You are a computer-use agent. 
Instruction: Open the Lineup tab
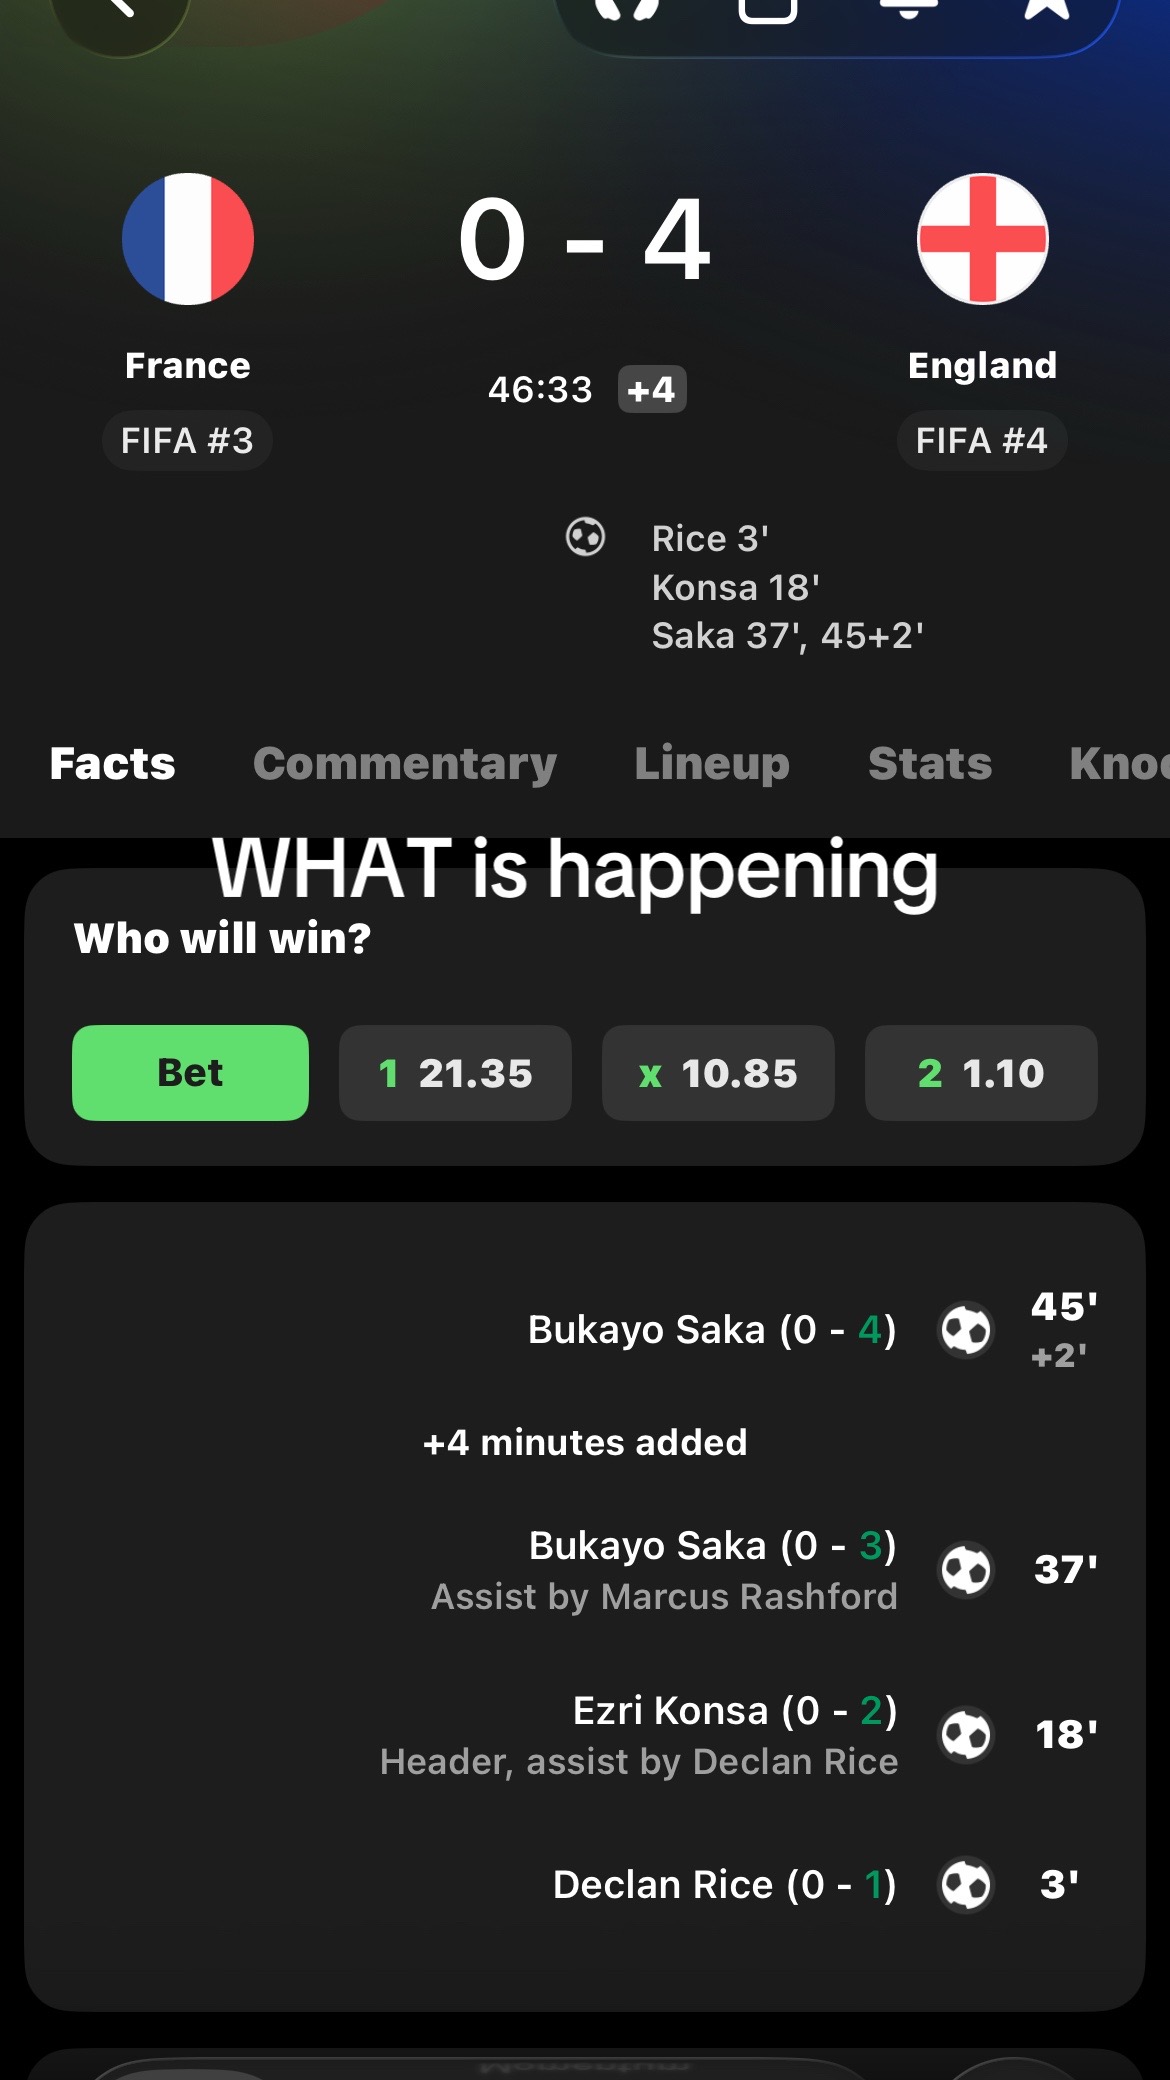(712, 764)
